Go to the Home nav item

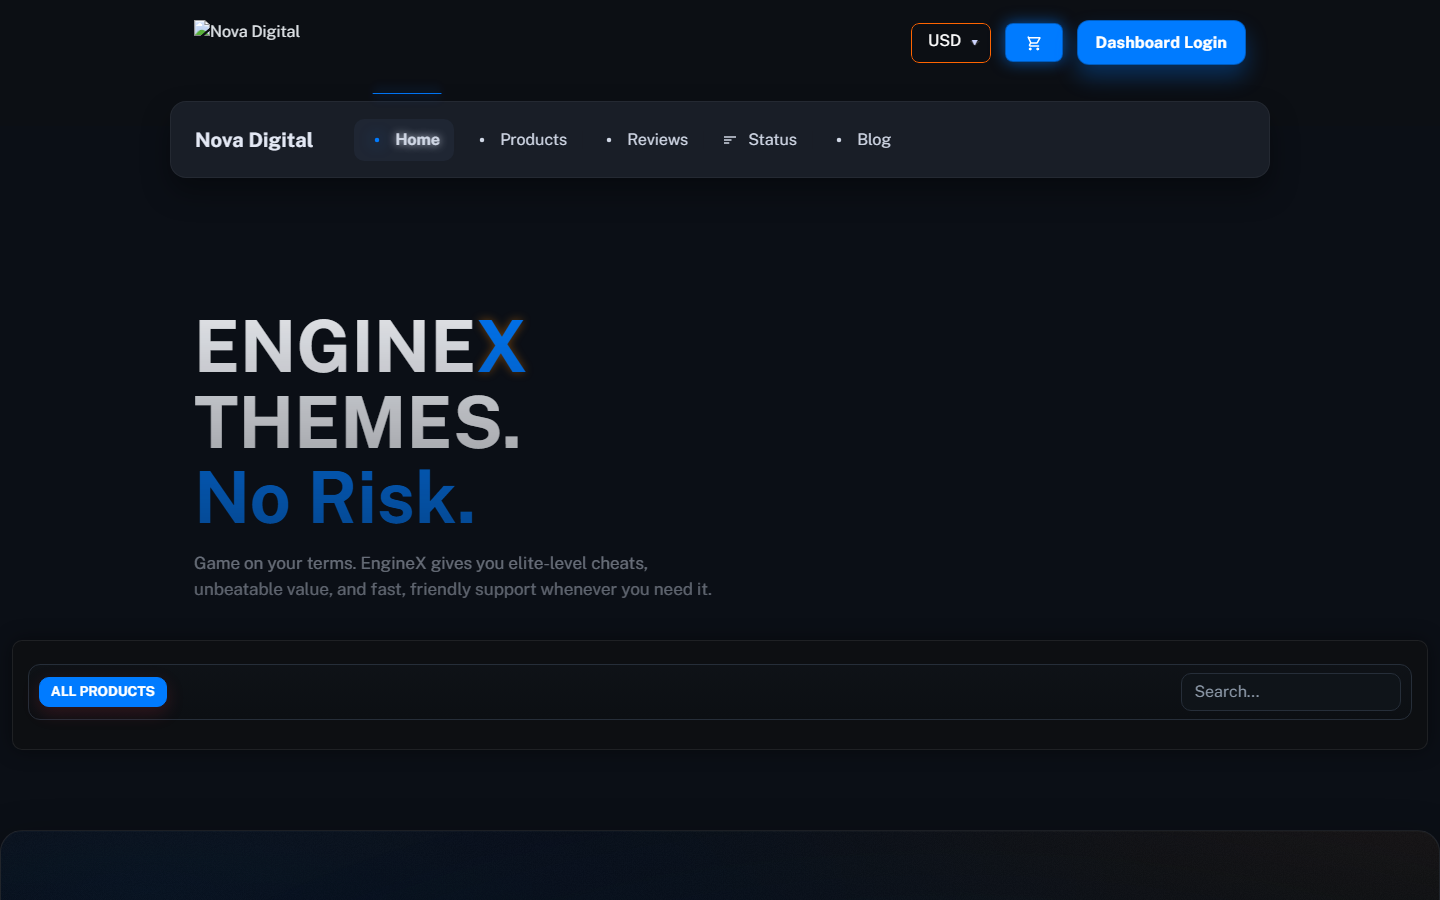404,140
